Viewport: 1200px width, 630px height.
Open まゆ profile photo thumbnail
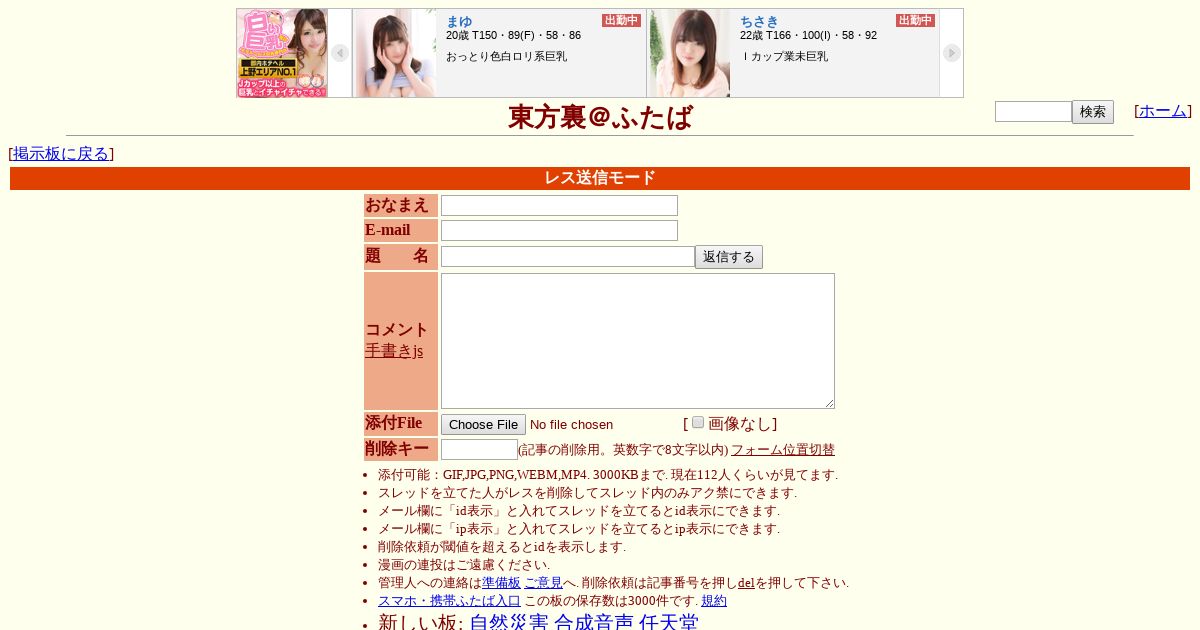(395, 53)
